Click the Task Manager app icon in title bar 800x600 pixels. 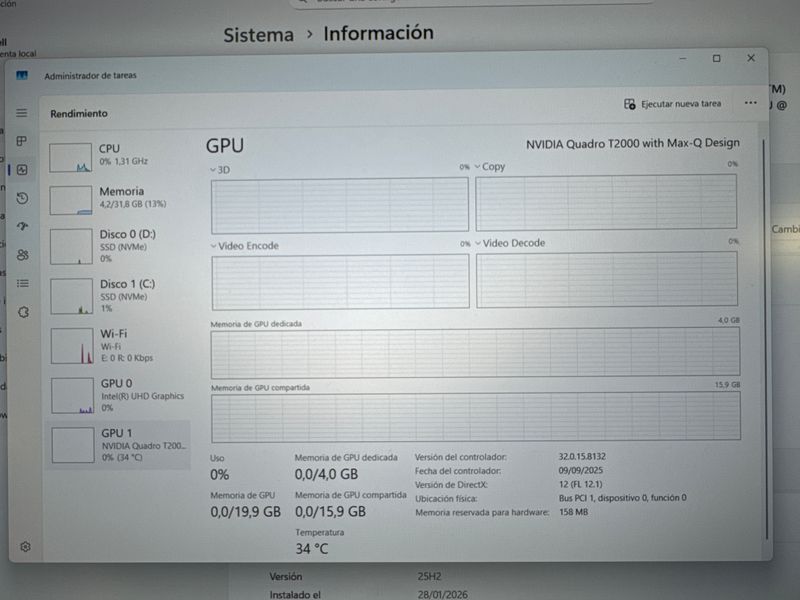pos(22,76)
